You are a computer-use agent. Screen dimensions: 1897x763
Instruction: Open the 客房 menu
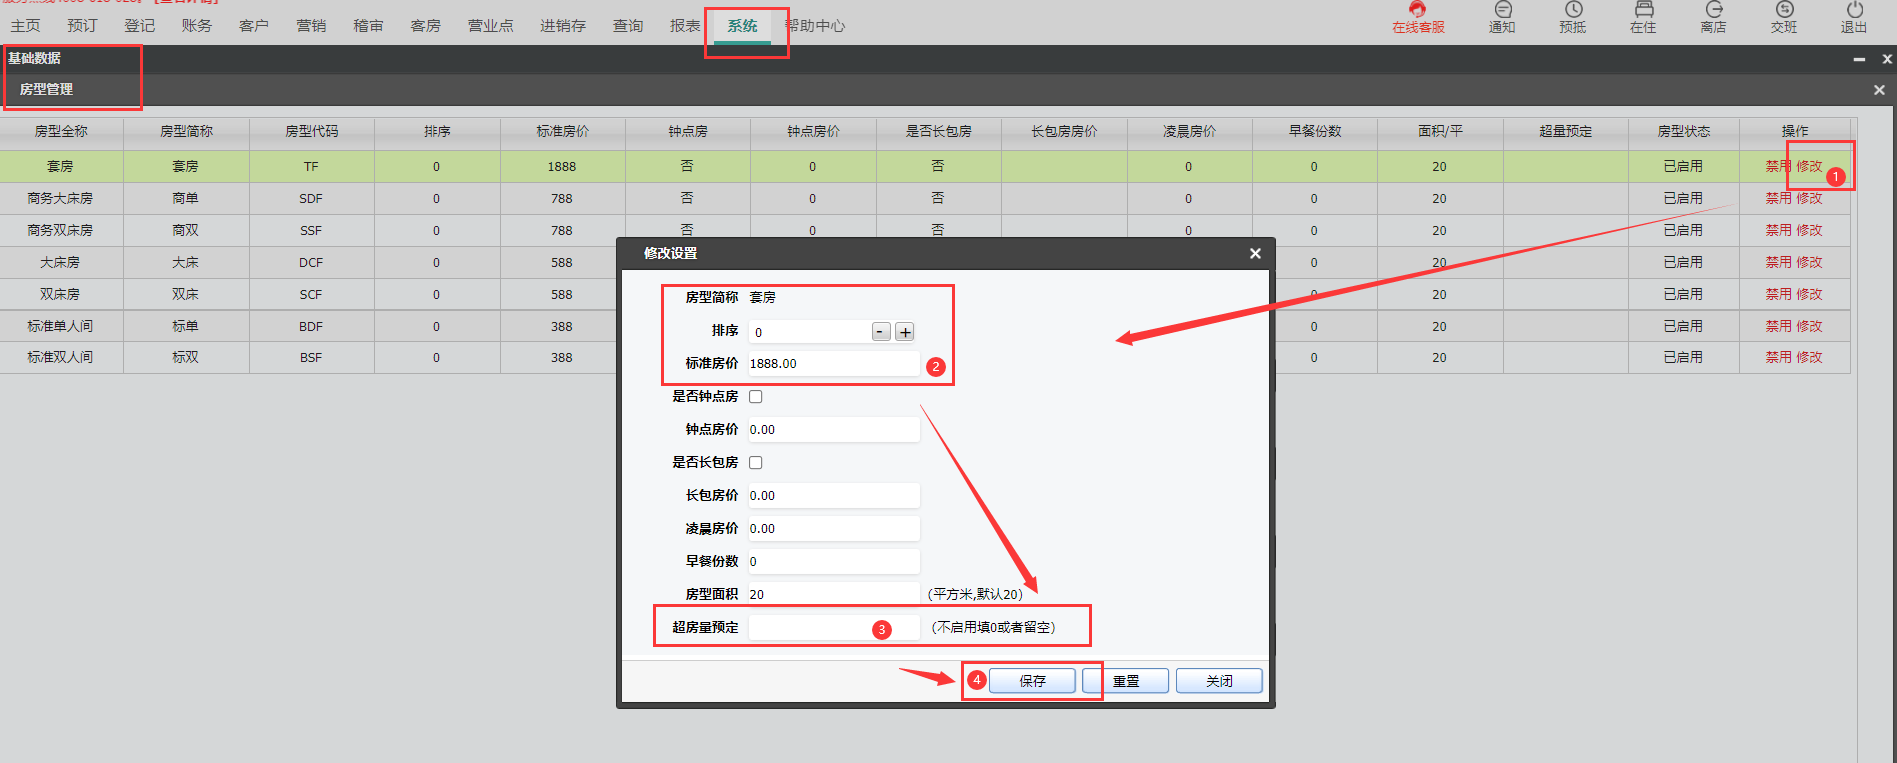(426, 26)
